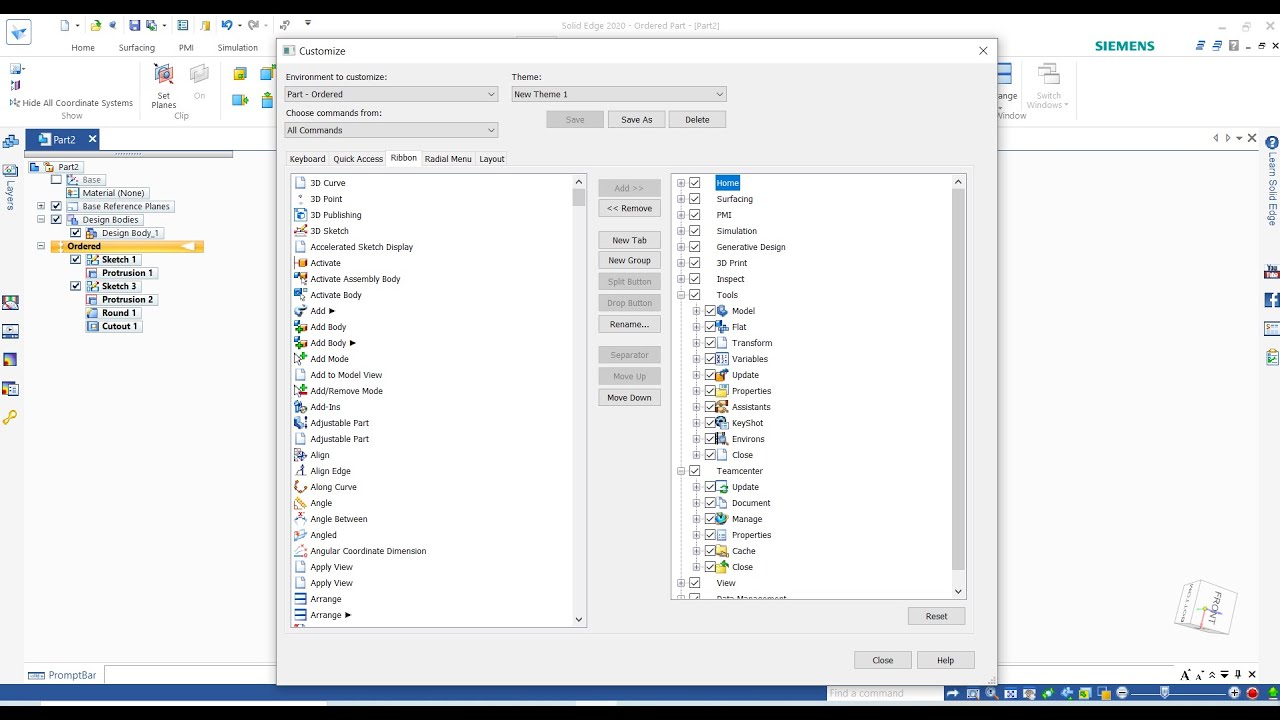Click the Model group icon under Tools
Image resolution: width=1280 pixels, height=720 pixels.
click(x=722, y=311)
